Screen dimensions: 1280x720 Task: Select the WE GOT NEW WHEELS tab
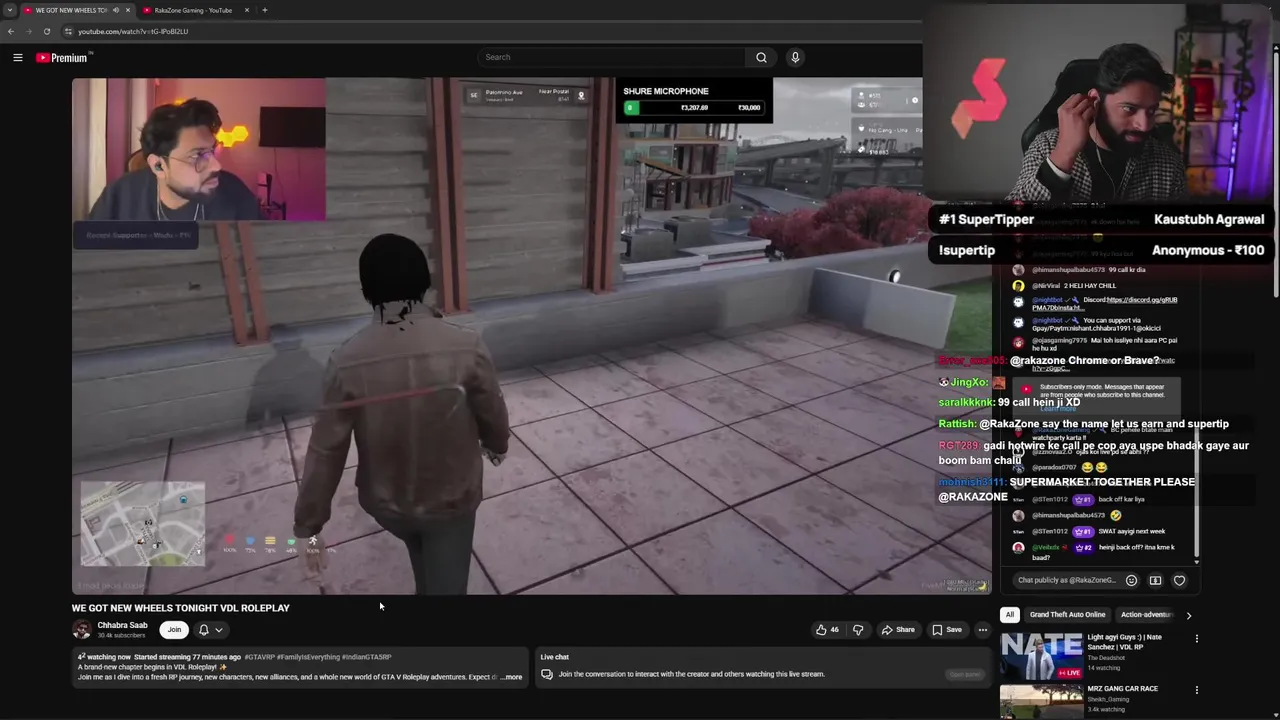(x=72, y=10)
